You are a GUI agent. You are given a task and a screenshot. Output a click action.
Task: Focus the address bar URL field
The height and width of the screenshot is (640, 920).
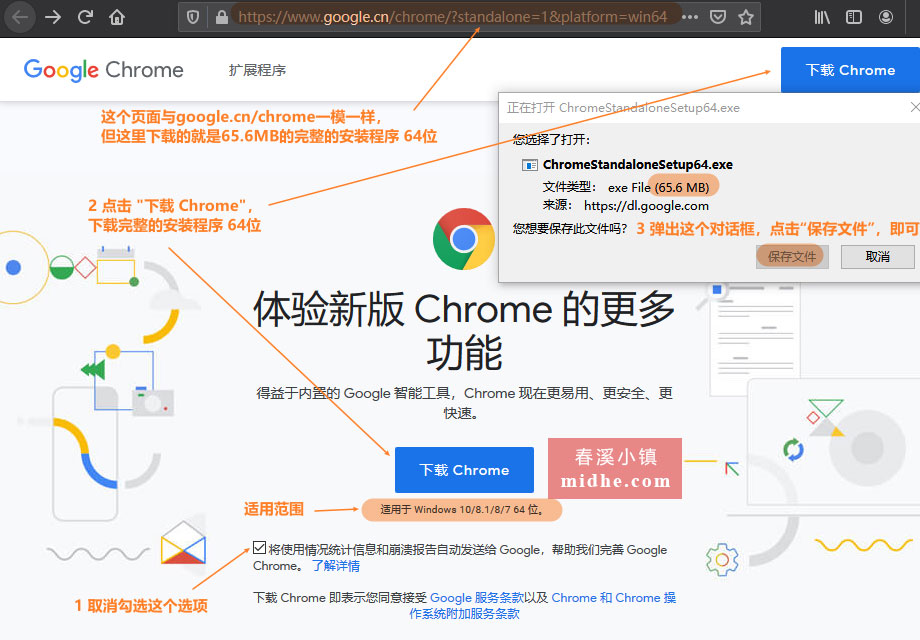[452, 17]
